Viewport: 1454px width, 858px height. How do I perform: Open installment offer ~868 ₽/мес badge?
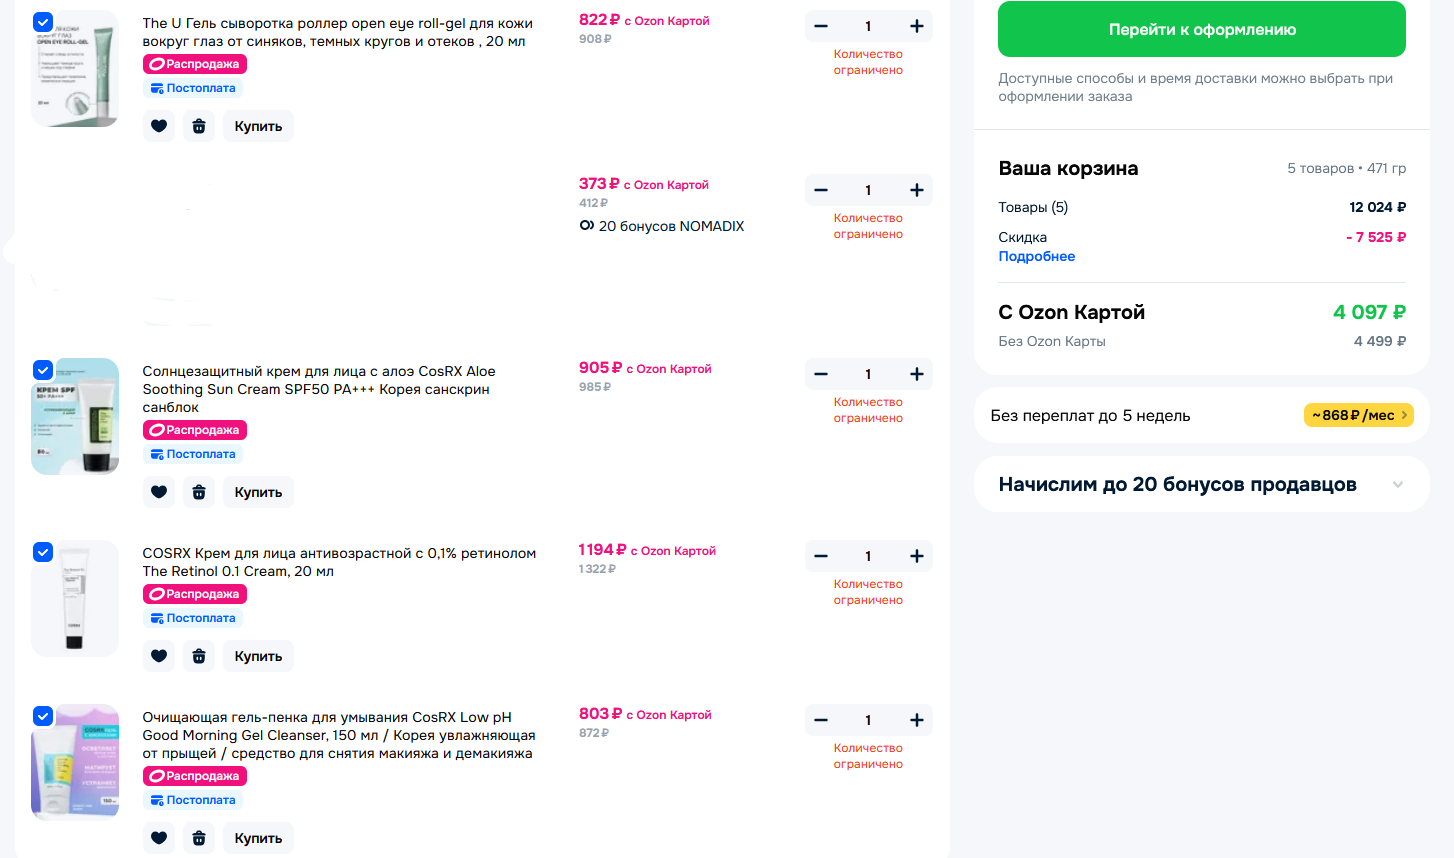1359,415
